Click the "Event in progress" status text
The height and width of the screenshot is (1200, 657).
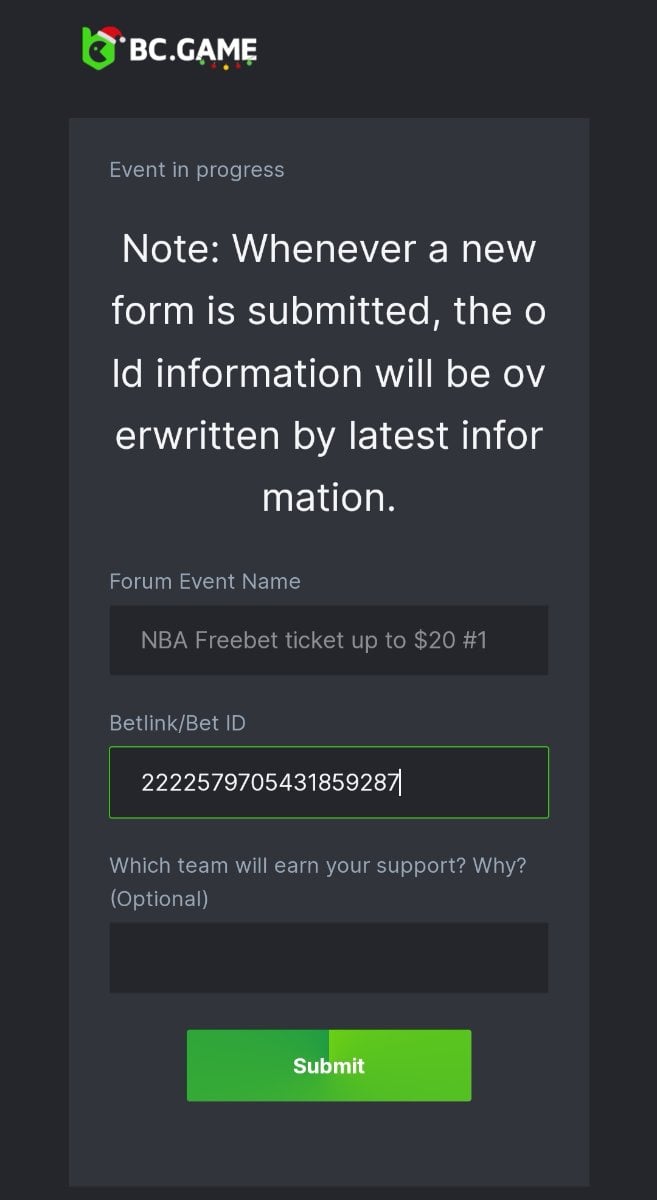click(197, 170)
